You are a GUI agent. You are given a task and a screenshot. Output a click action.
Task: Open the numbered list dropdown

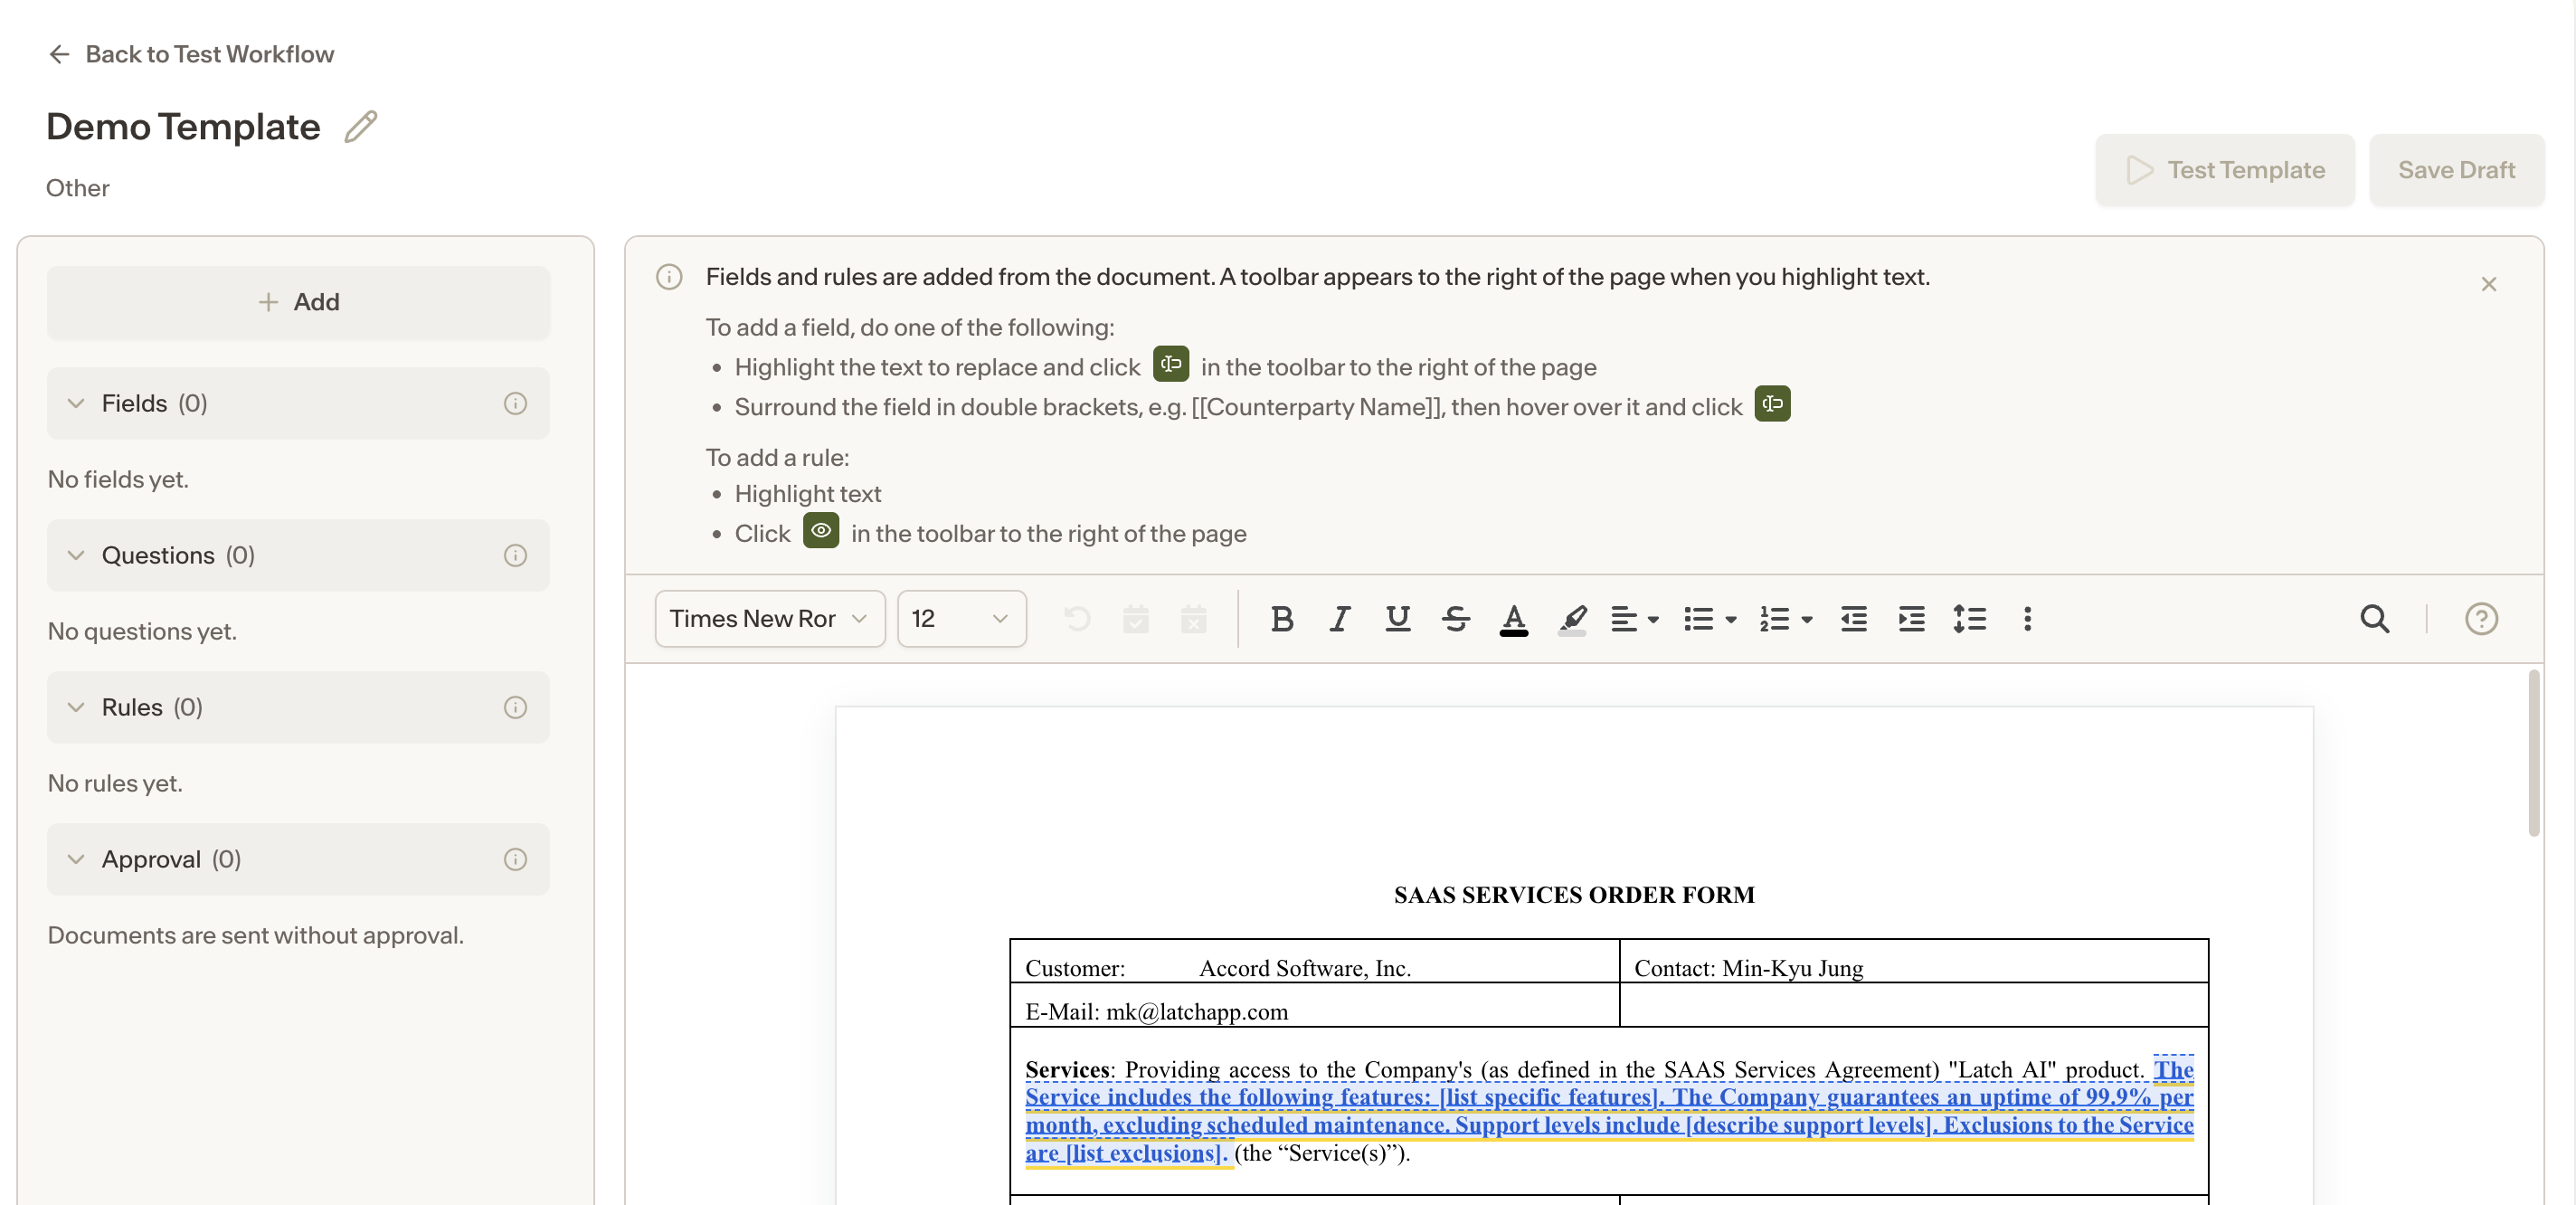coord(1785,619)
